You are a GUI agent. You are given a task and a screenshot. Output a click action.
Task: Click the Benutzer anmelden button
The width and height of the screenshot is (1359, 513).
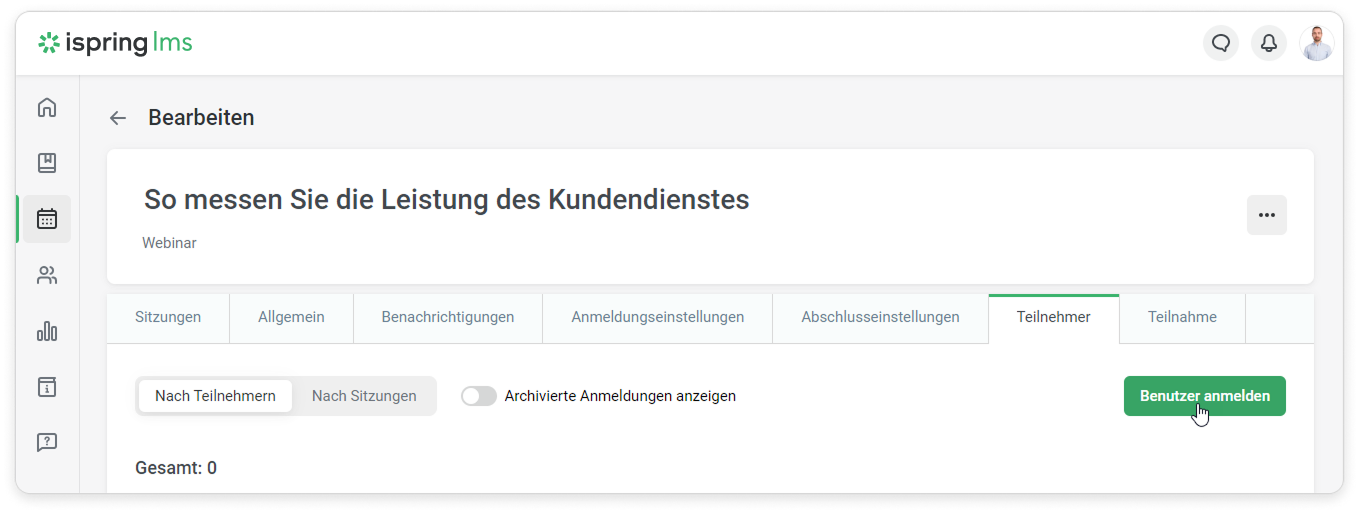coord(1204,396)
